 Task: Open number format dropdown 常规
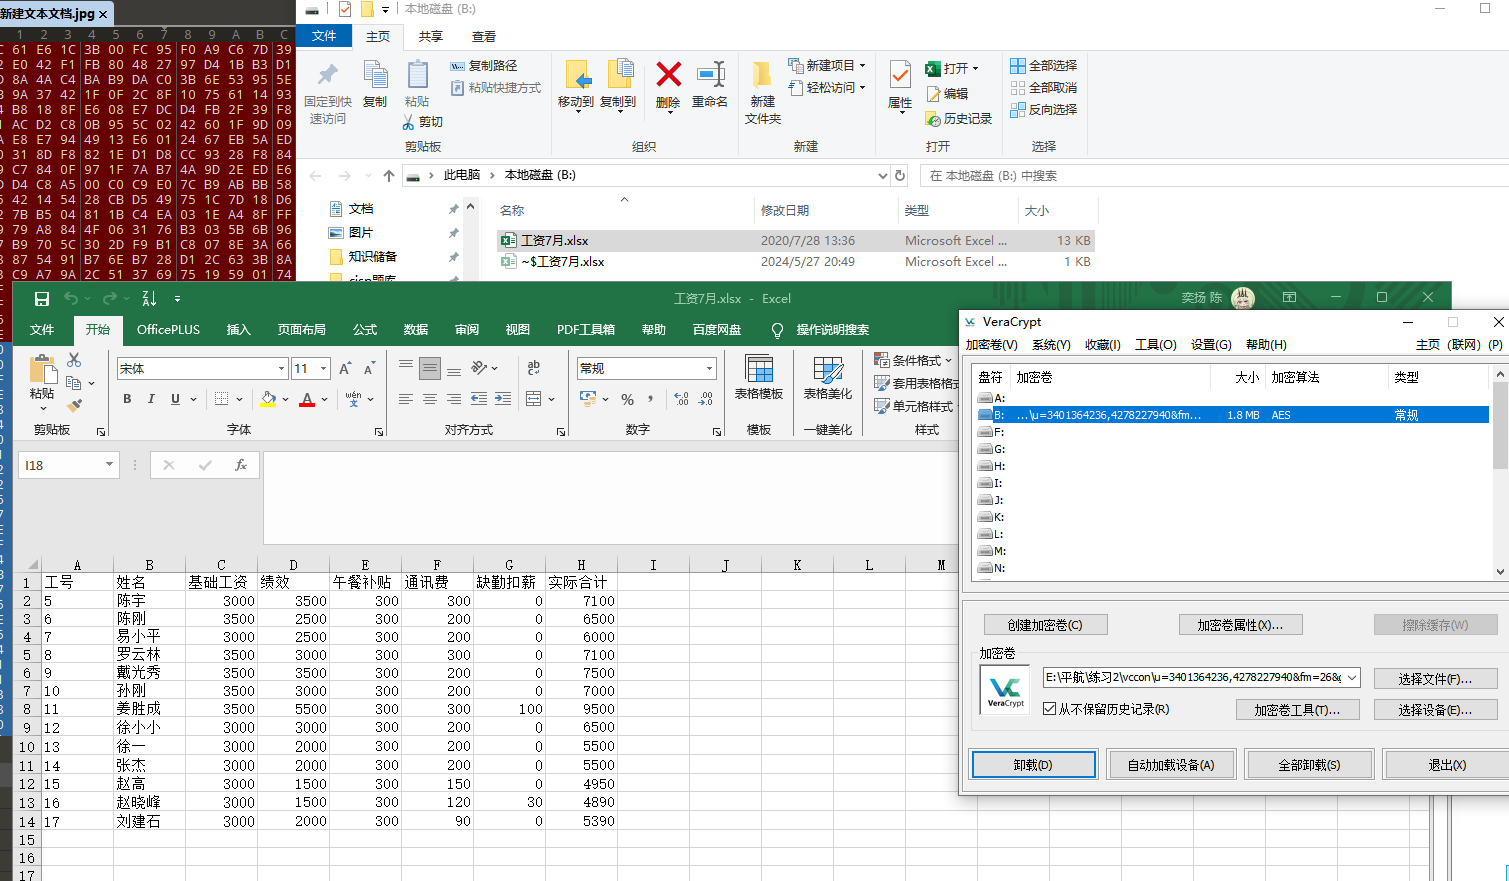709,368
